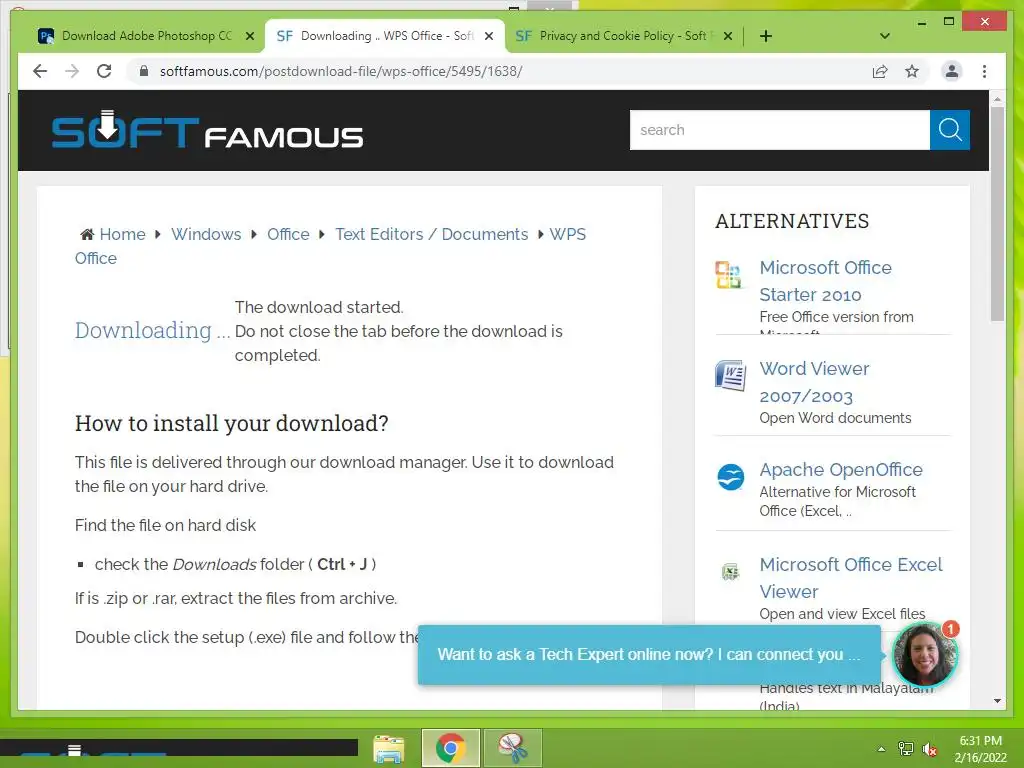Open Chrome three-dot menu
Screen dimensions: 1024x768
click(984, 71)
